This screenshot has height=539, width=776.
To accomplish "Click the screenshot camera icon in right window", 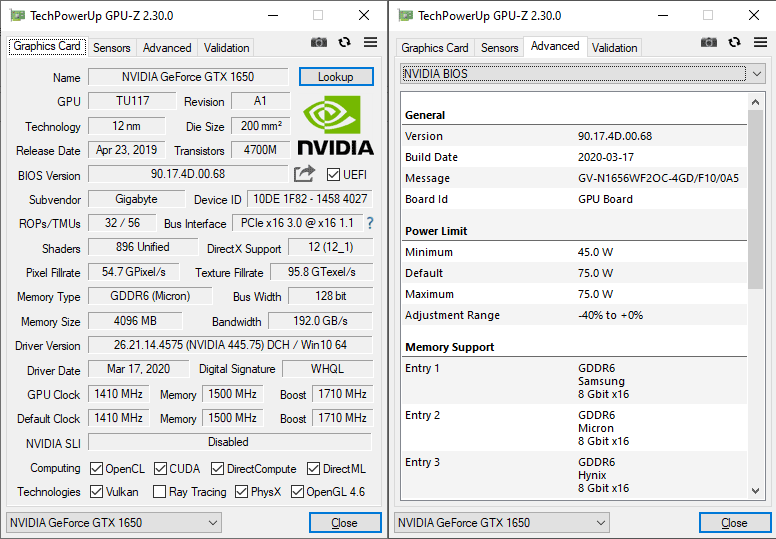I will click(709, 43).
